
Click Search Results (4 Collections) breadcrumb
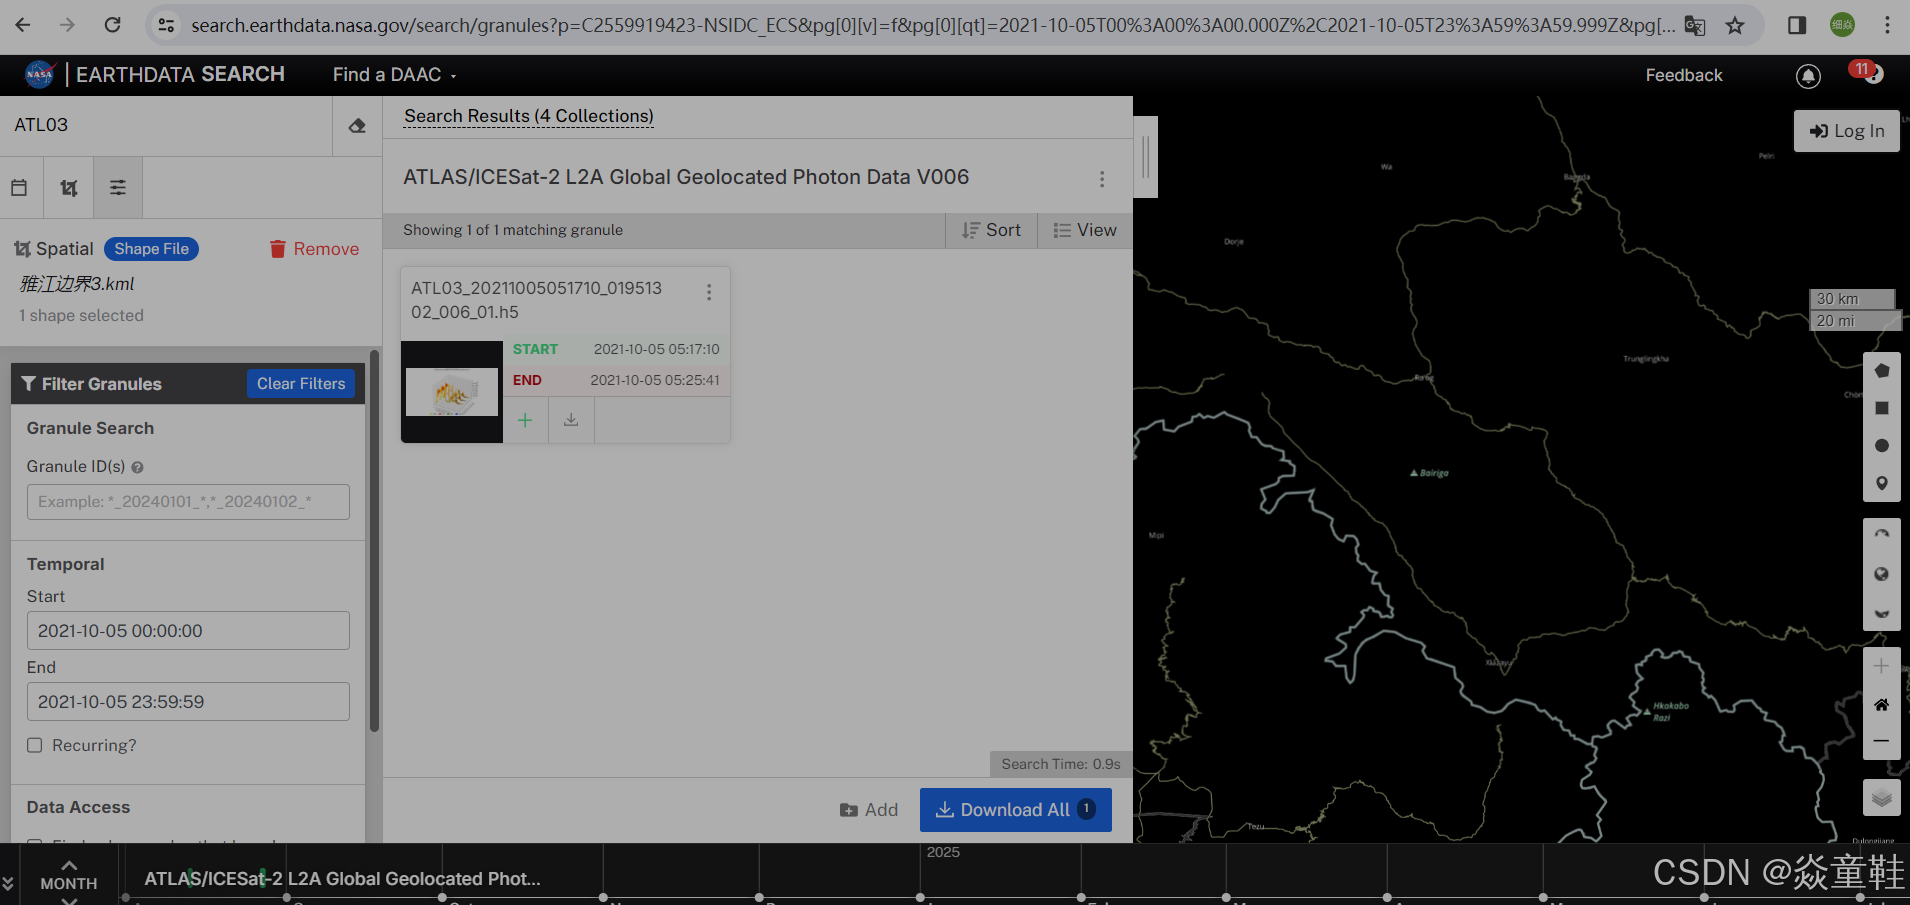[529, 116]
